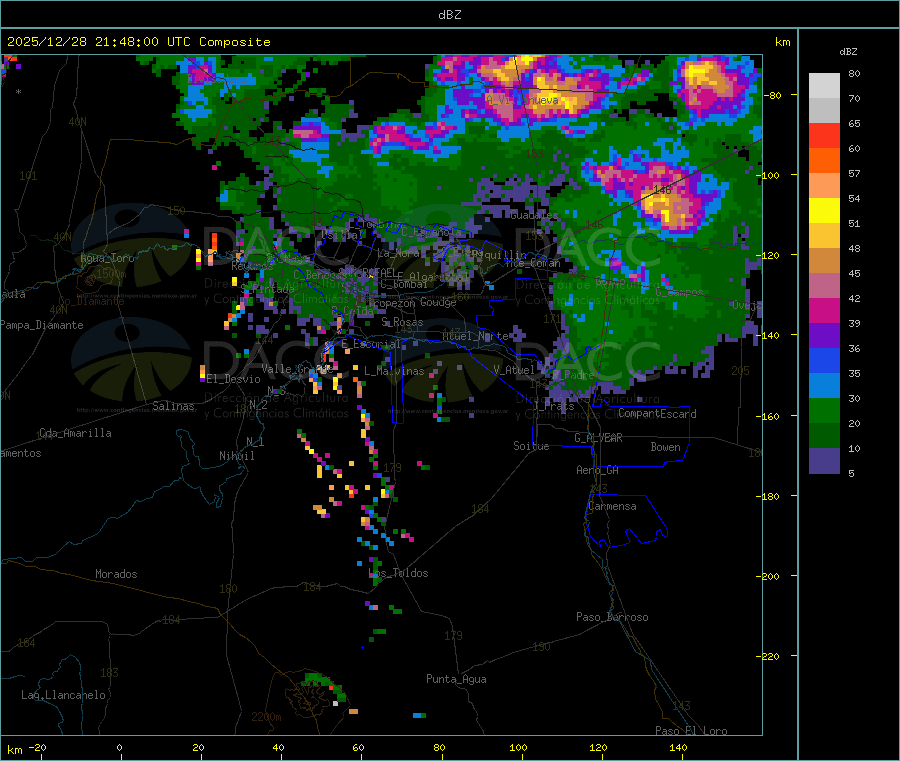The height and width of the screenshot is (761, 900).
Task: Pick the slate purple 5-10 dBZ legend band
Action: pos(824,461)
